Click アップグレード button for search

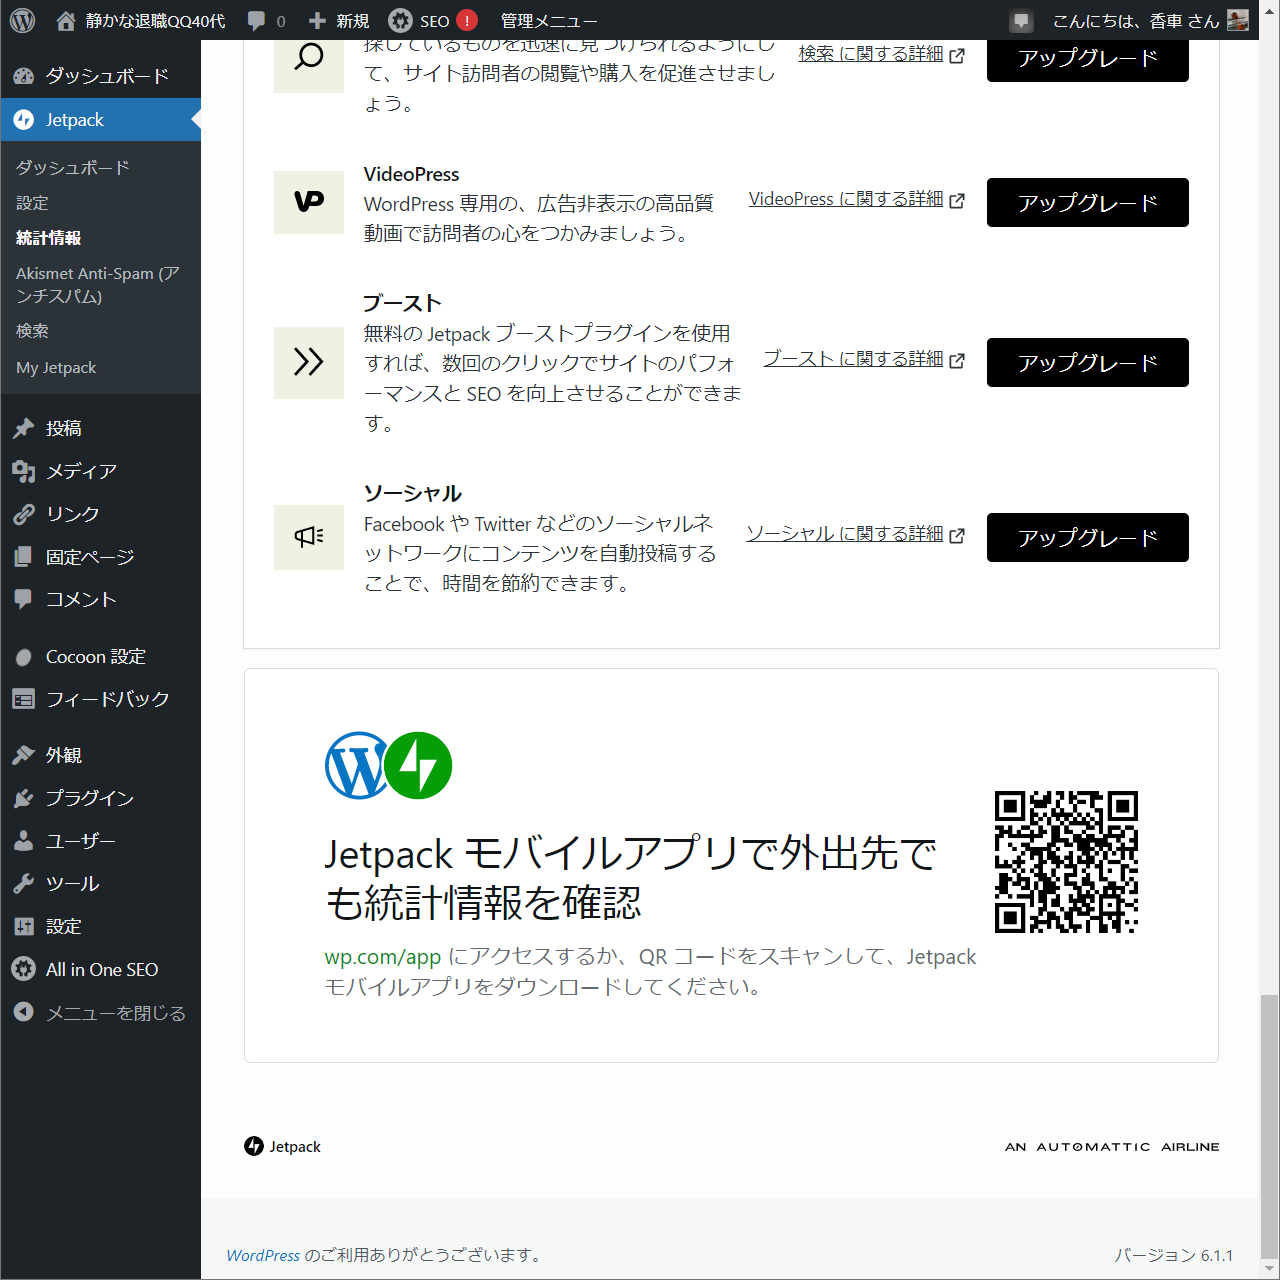(x=1088, y=59)
